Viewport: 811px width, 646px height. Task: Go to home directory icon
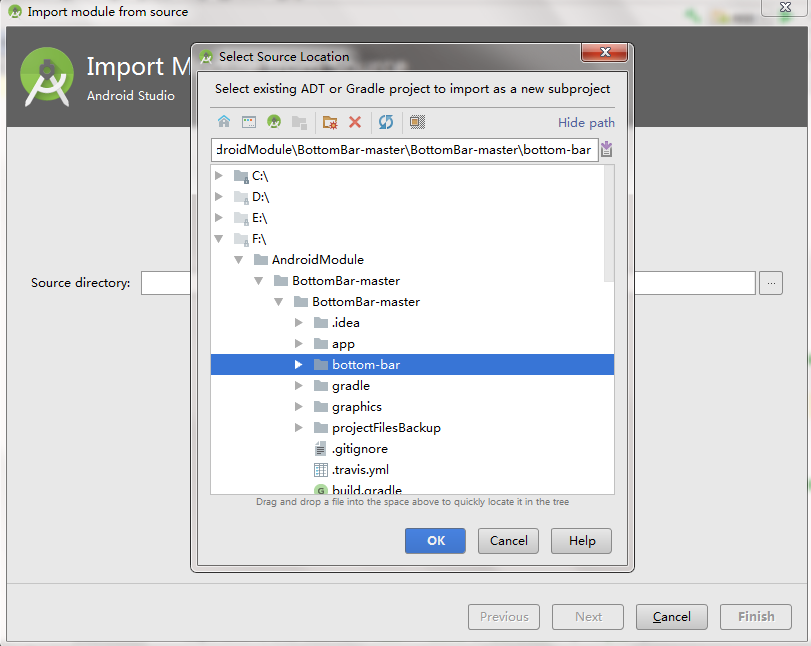click(224, 122)
